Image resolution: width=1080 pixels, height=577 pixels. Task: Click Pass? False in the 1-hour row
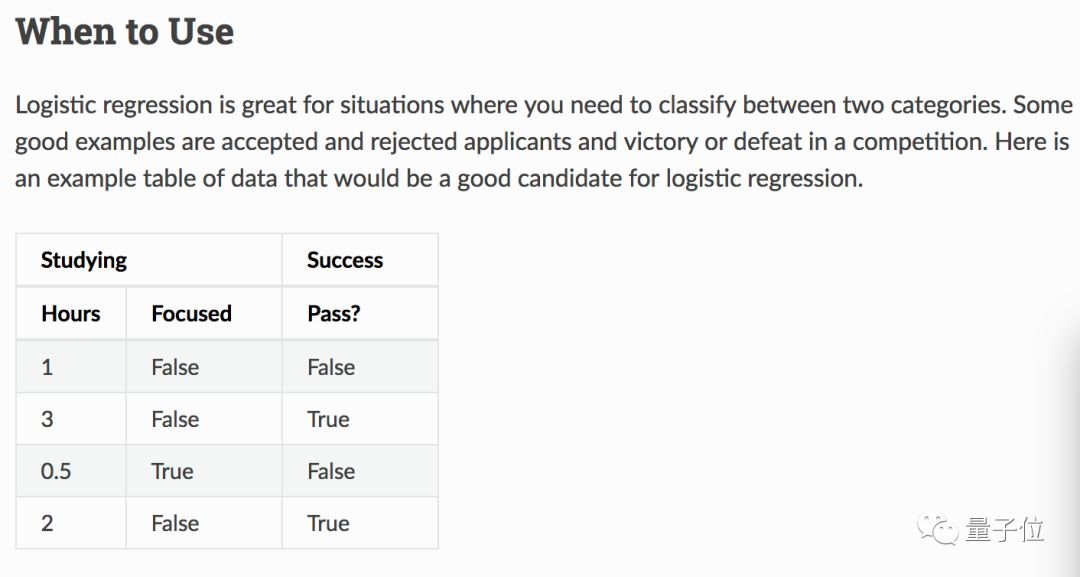tap(331, 367)
